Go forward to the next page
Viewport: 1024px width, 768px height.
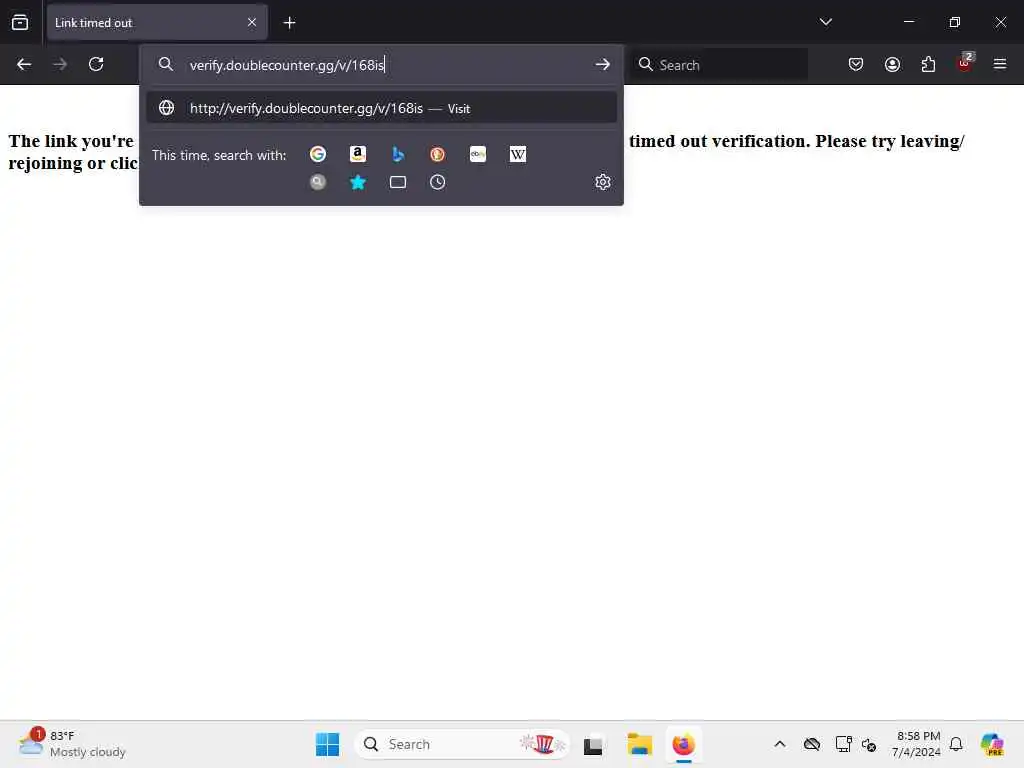(60, 64)
